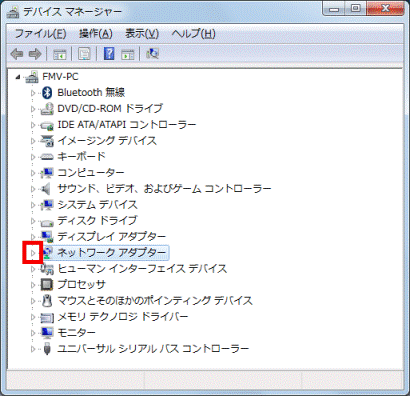The height and width of the screenshot is (396, 410).
Task: Open the ヘルプ(H) menu
Action: [x=193, y=34]
